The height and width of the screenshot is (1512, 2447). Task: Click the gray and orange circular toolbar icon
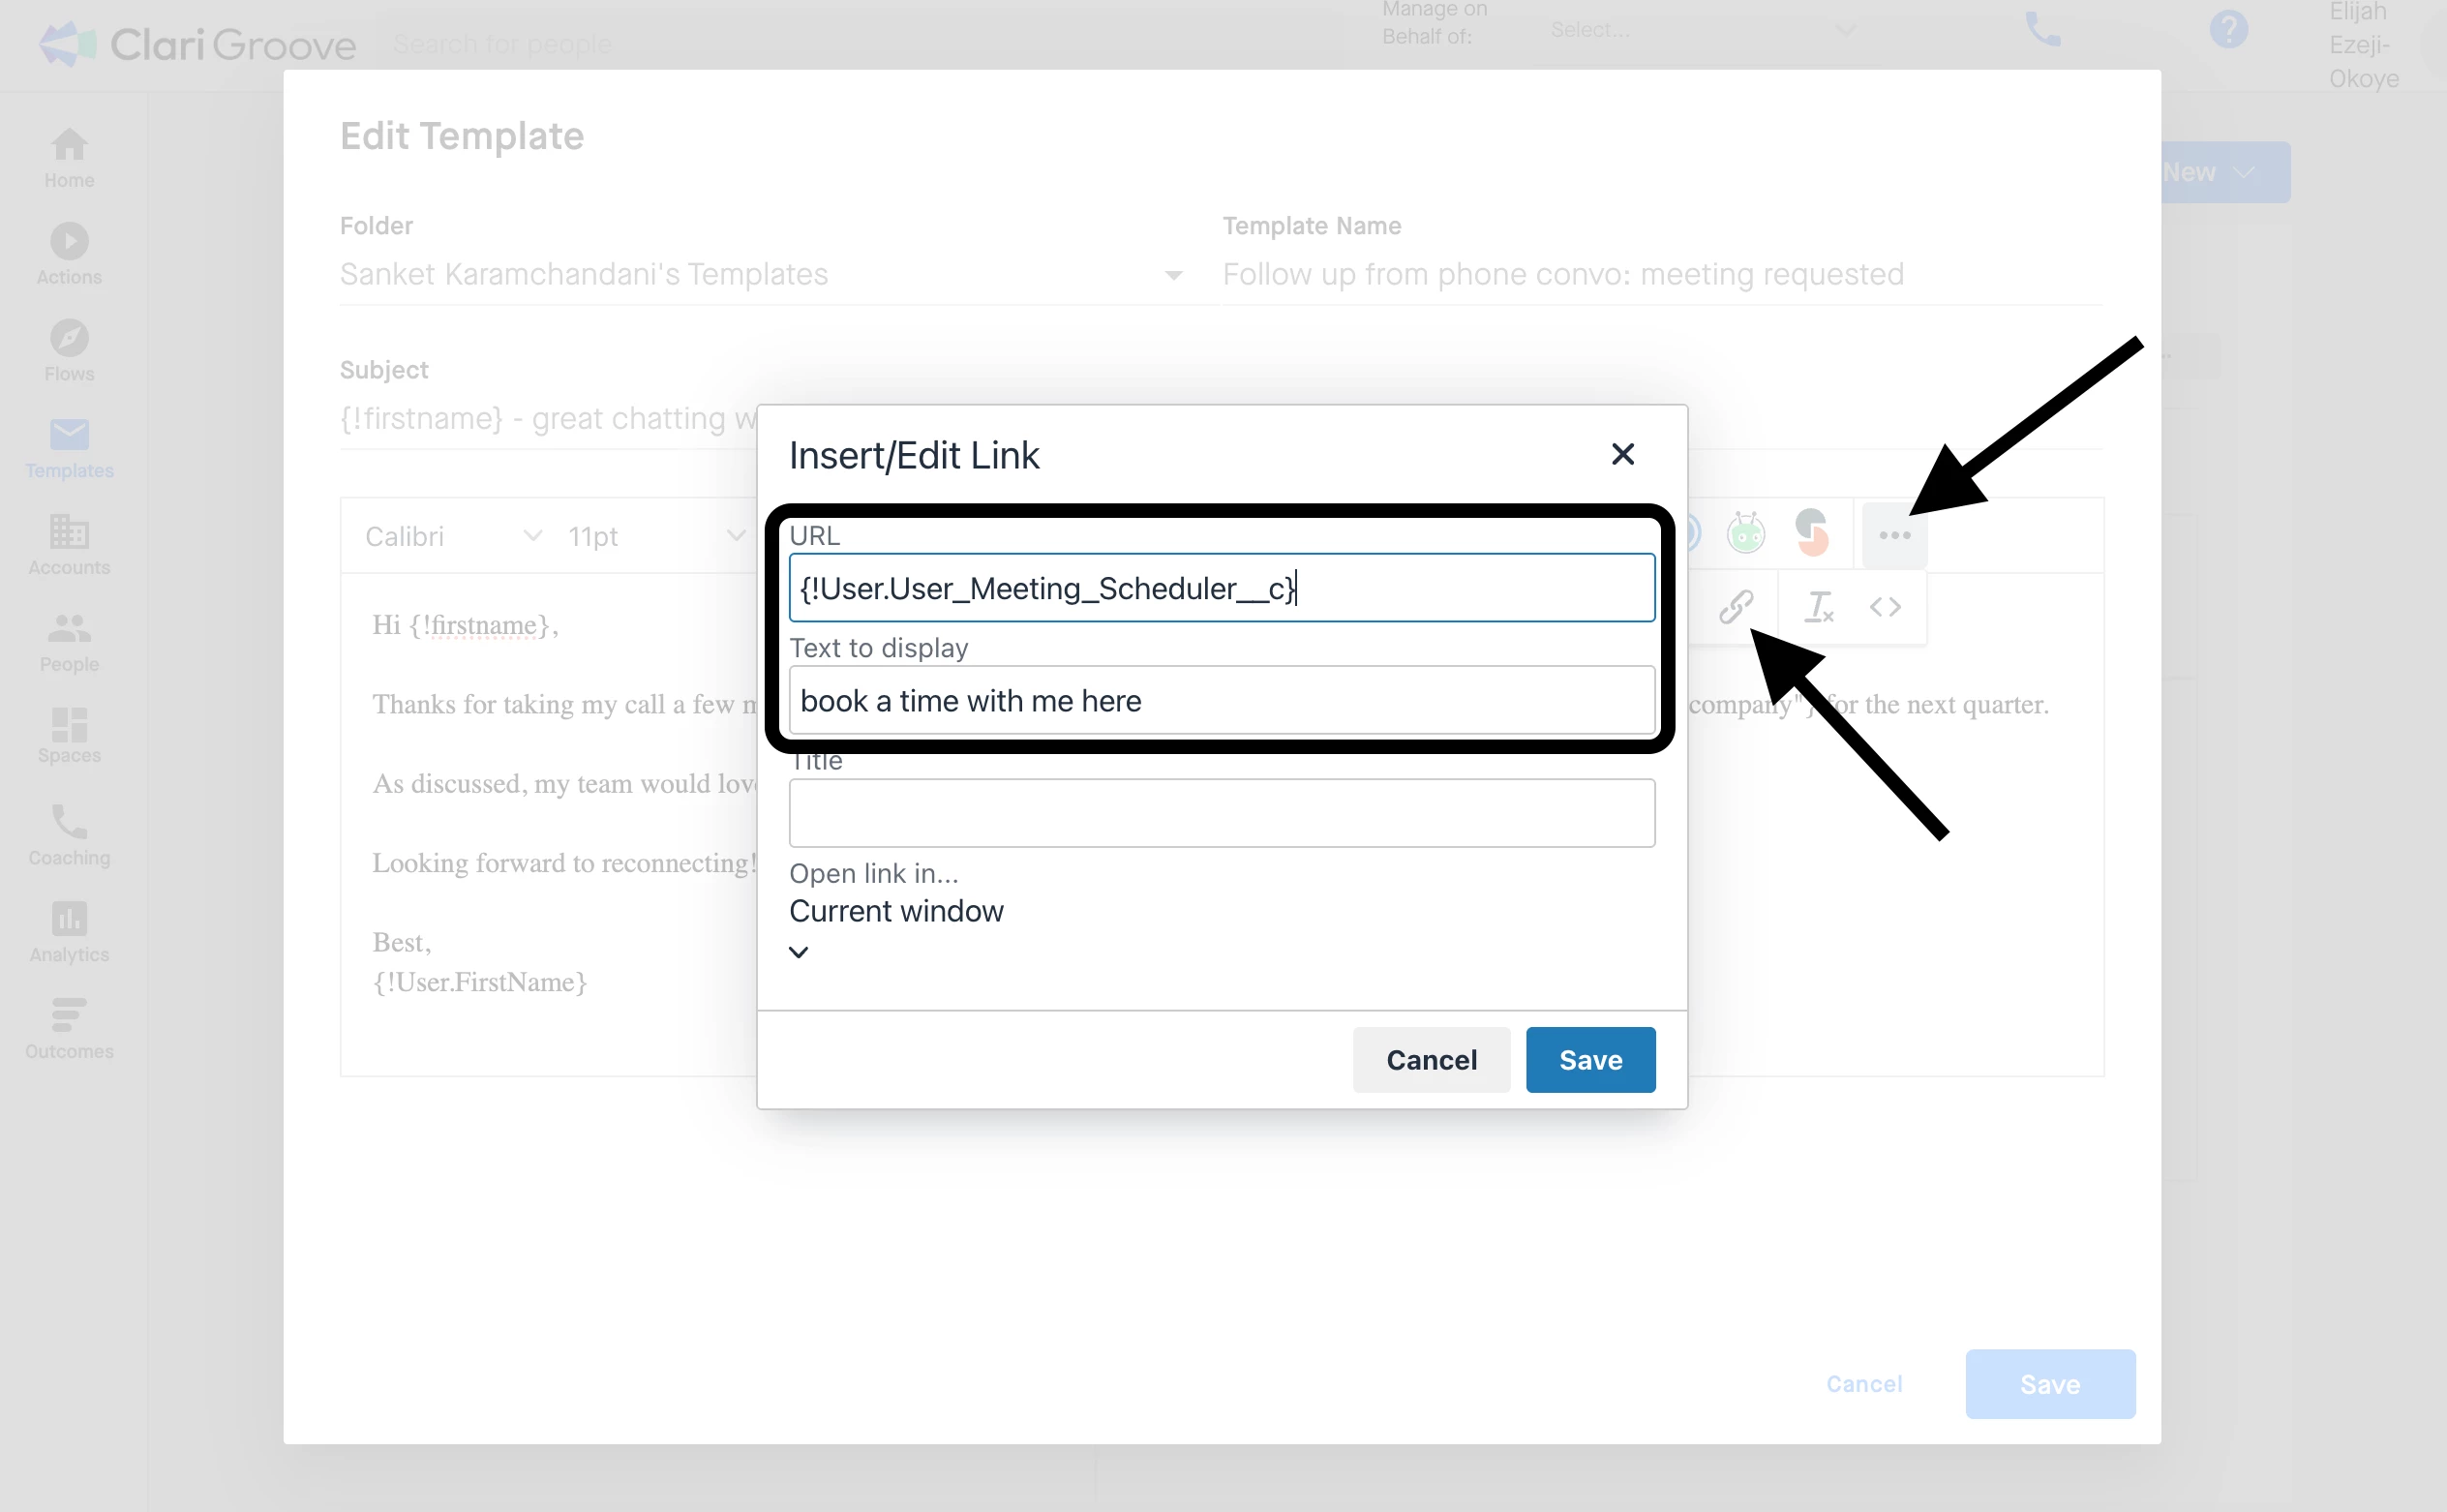click(1811, 533)
